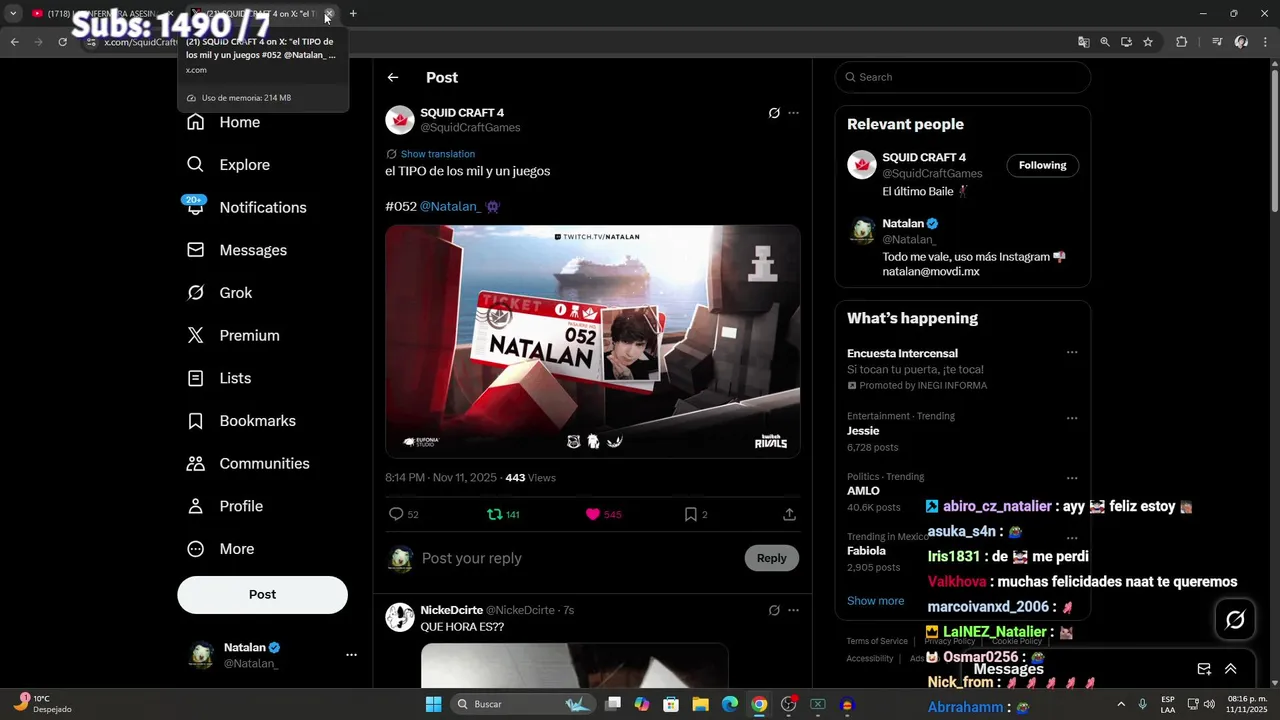Viewport: 1280px width, 720px height.
Task: Click Grok icon on NickeDcirte's reply
Action: [774, 610]
